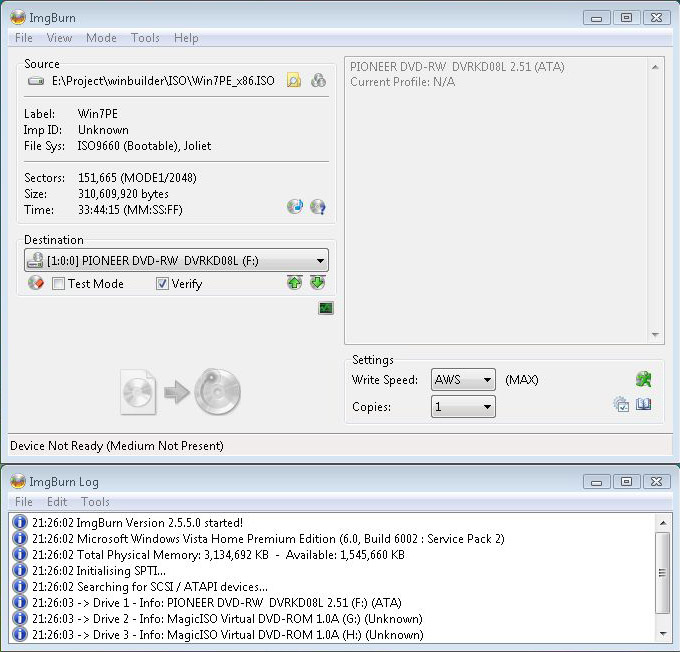680x652 pixels.
Task: Open advanced settings gear checklist icon
Action: [621, 404]
